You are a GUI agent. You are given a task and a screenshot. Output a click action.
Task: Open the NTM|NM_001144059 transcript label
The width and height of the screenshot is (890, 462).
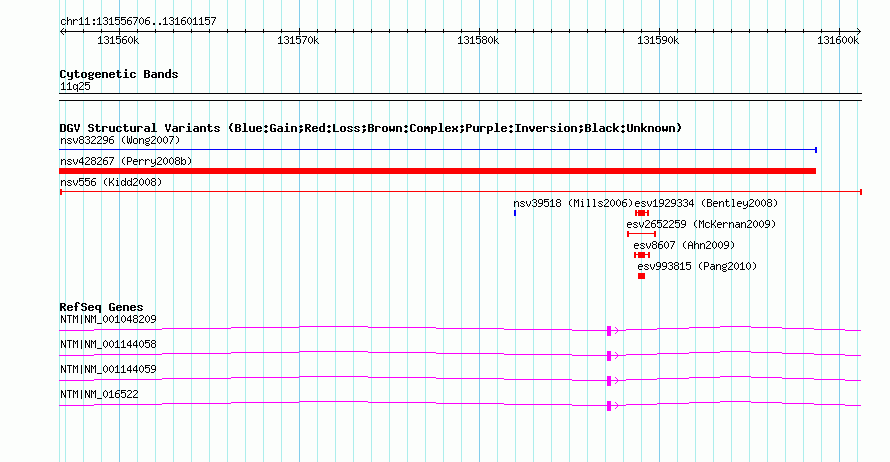(108, 369)
